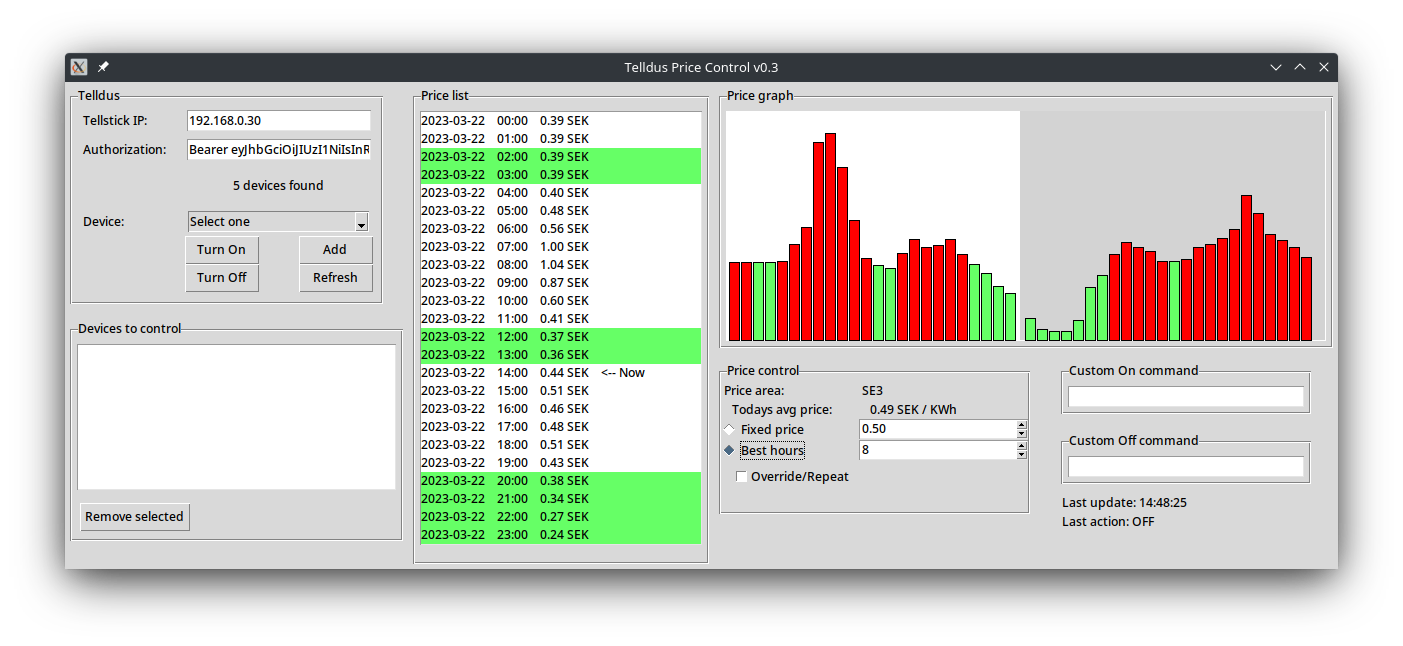Viewport: 1403px width, 646px height.
Task: Open the Device 'Select one' dropdown
Action: [x=278, y=221]
